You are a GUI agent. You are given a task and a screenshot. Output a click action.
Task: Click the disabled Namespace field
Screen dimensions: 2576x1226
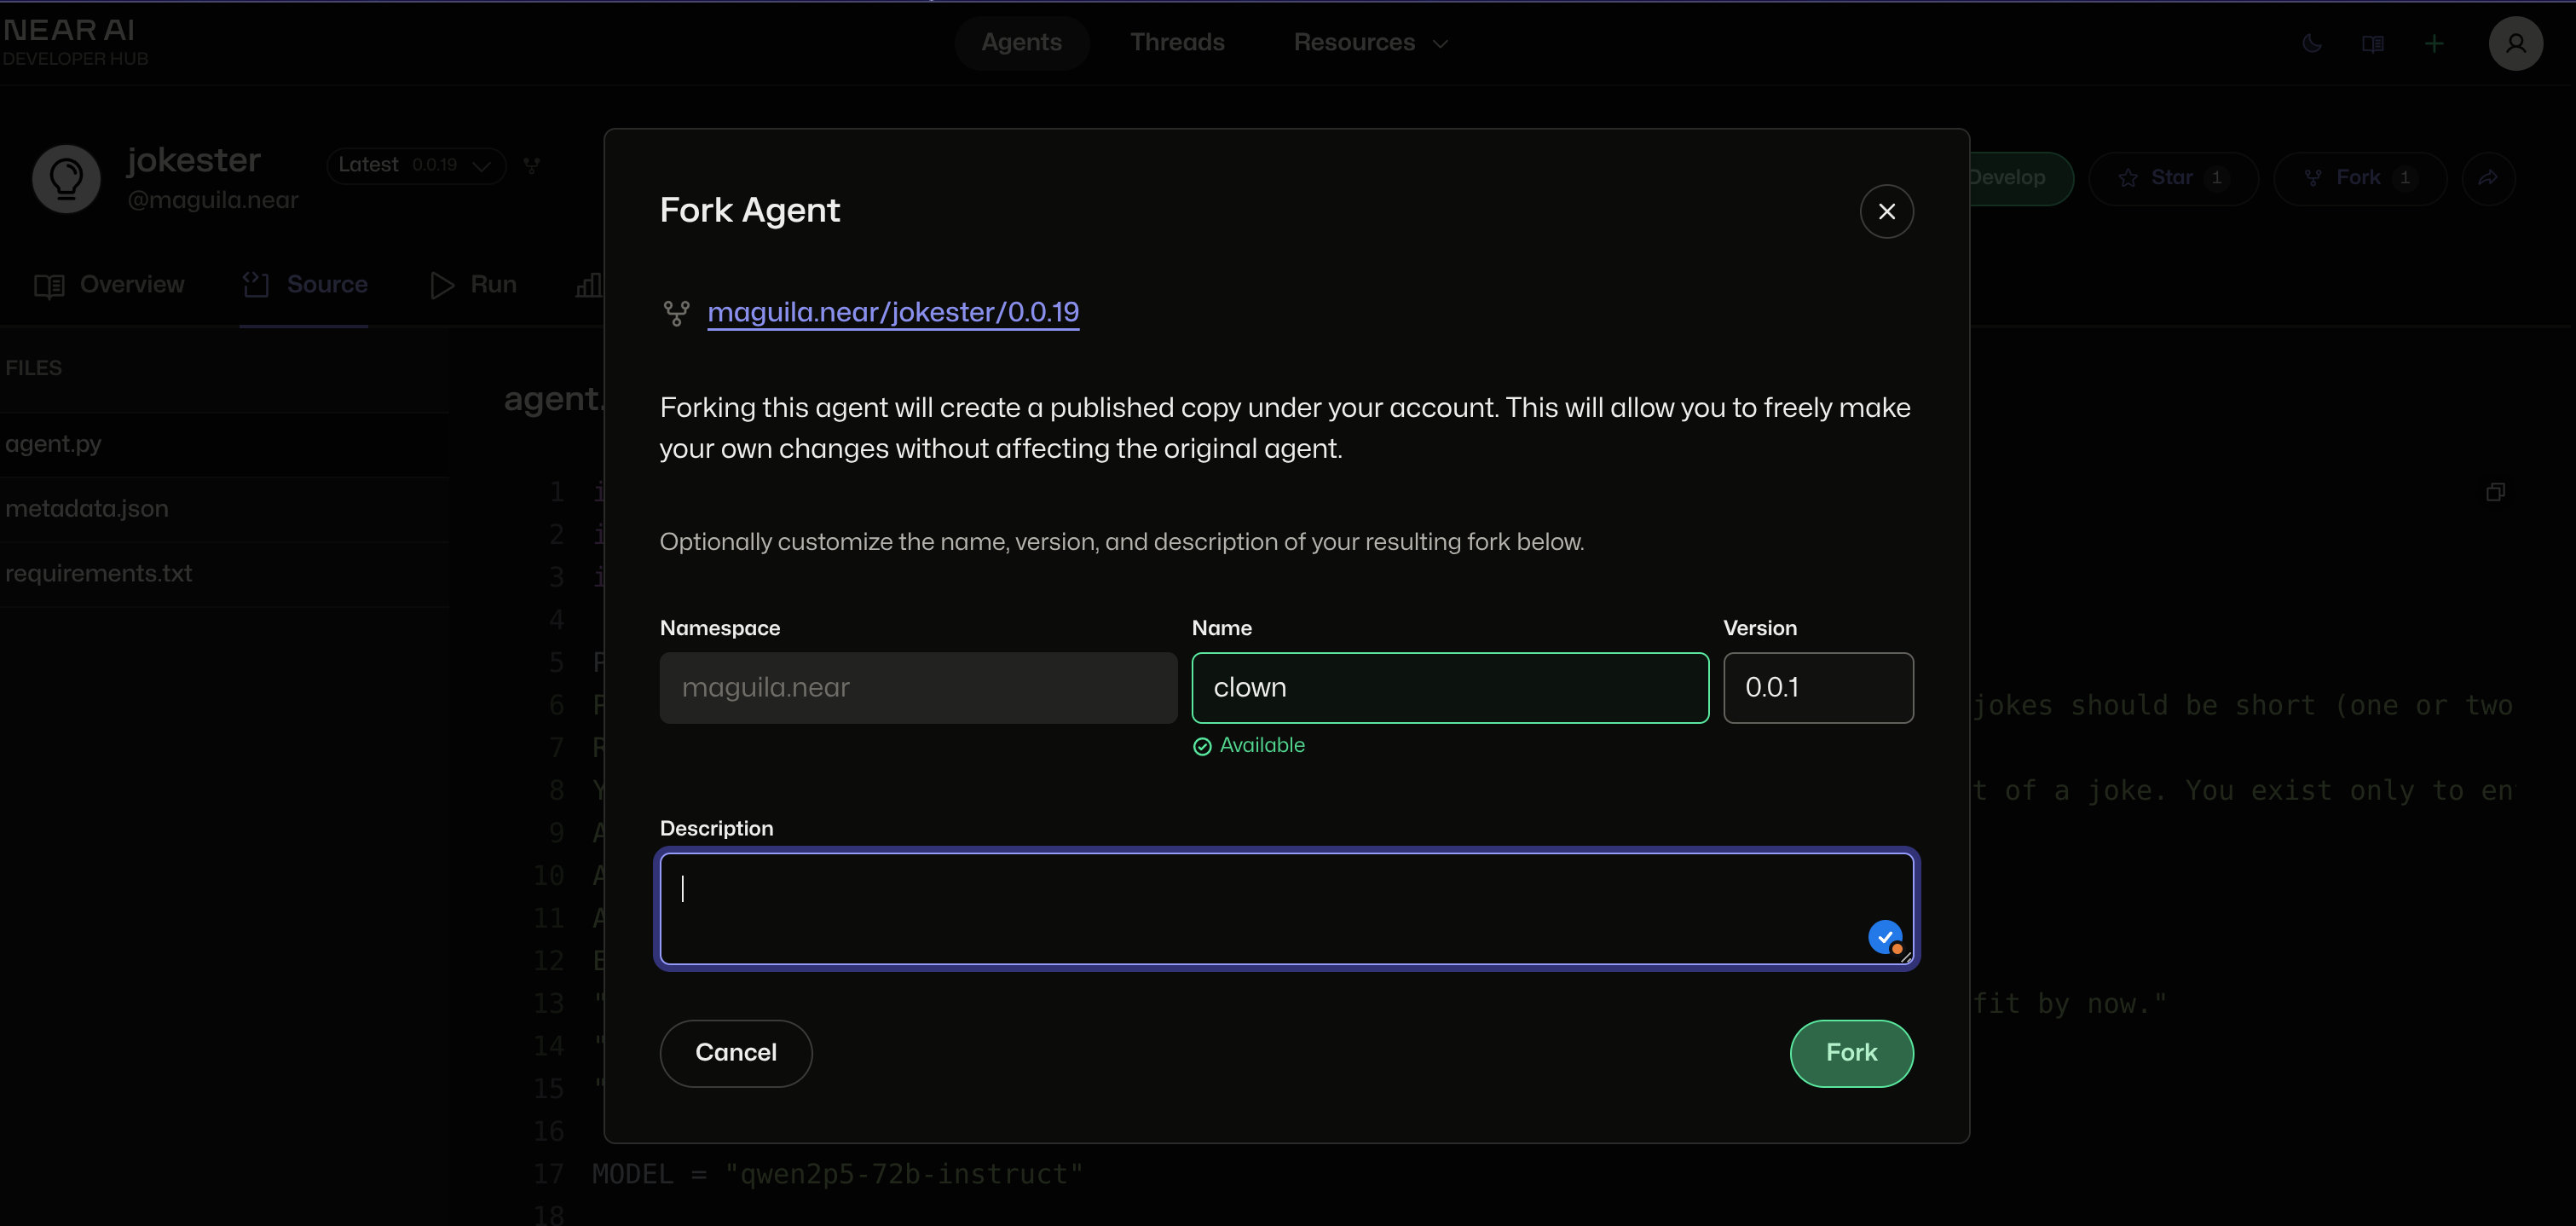coord(918,688)
